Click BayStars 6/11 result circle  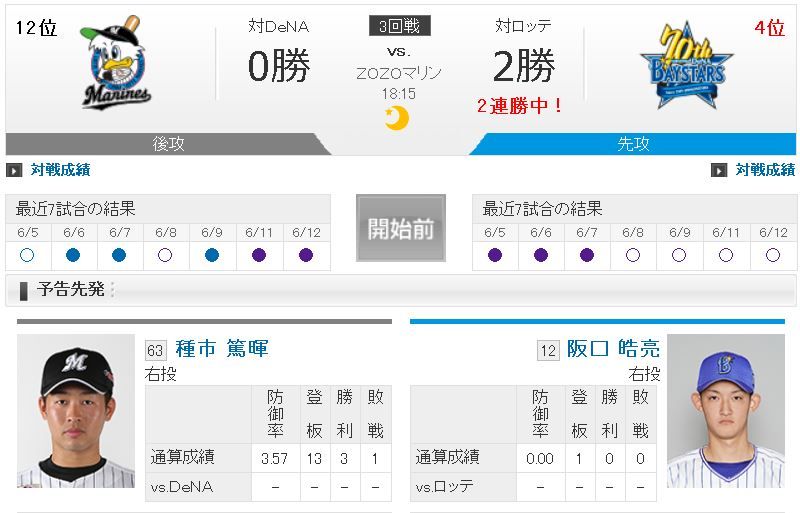click(726, 255)
